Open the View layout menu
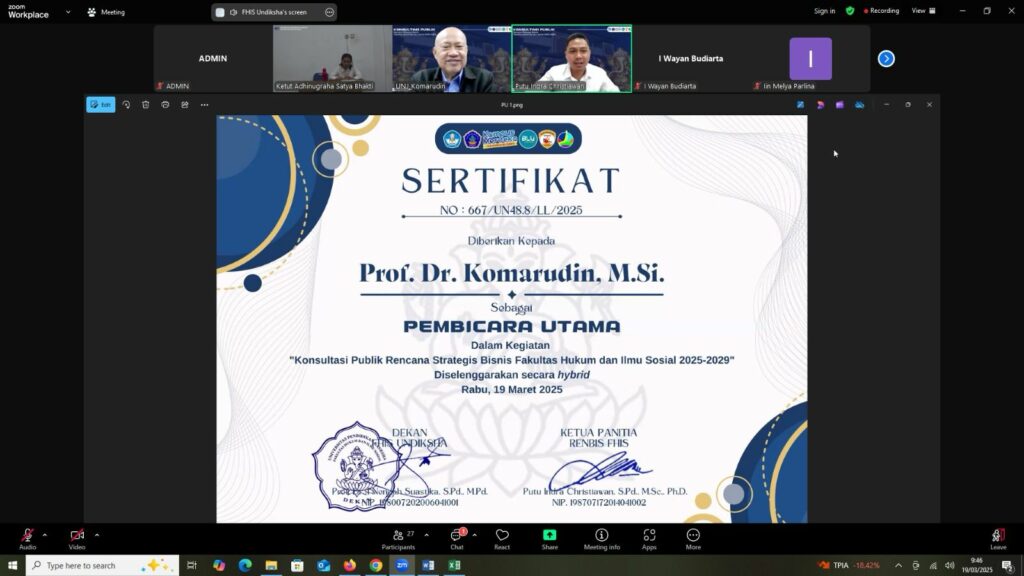Viewport: 1024px width, 576px height. (921, 11)
